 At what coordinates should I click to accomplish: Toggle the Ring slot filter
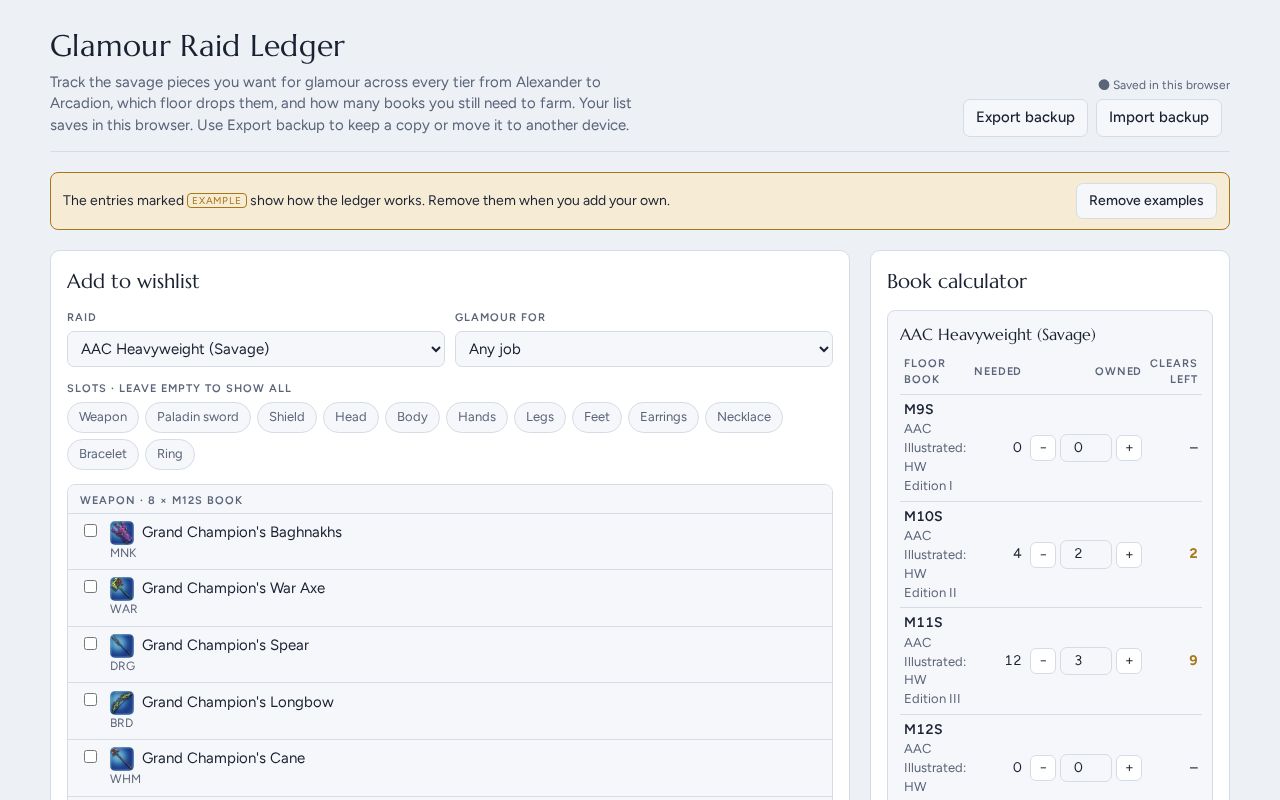pyautogui.click(x=170, y=454)
